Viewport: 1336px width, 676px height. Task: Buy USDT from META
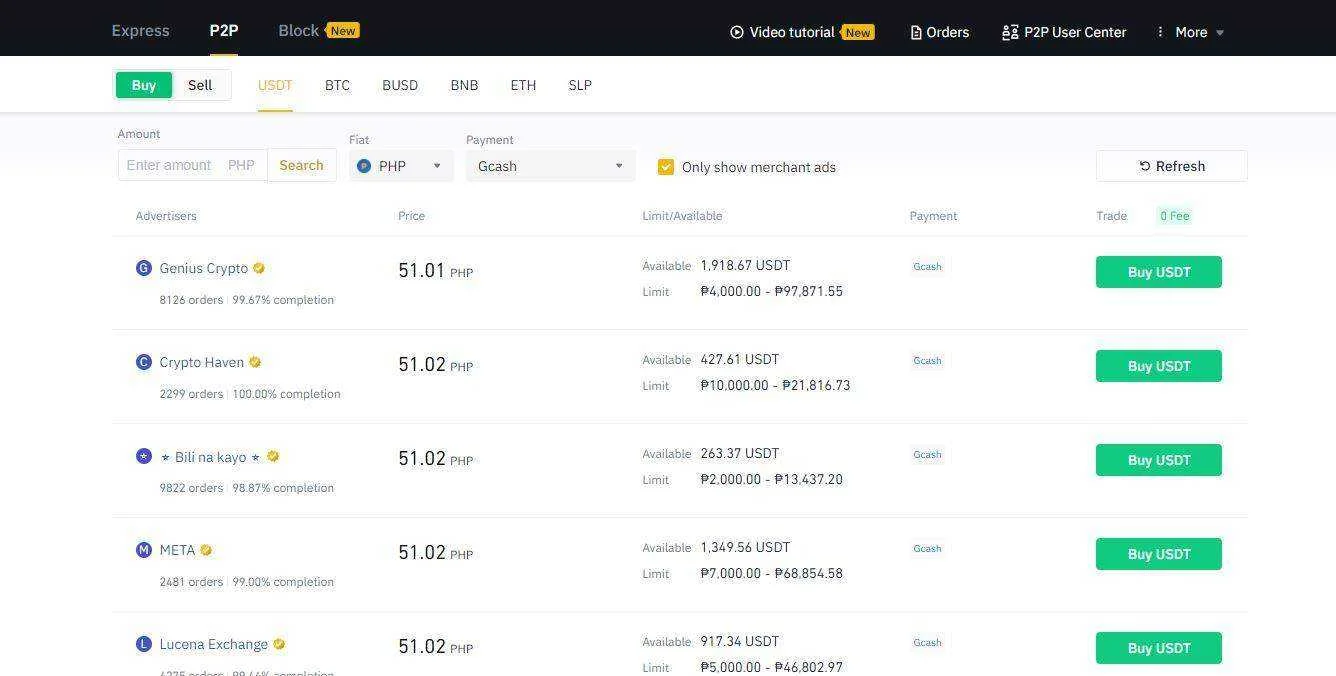[x=1159, y=554]
